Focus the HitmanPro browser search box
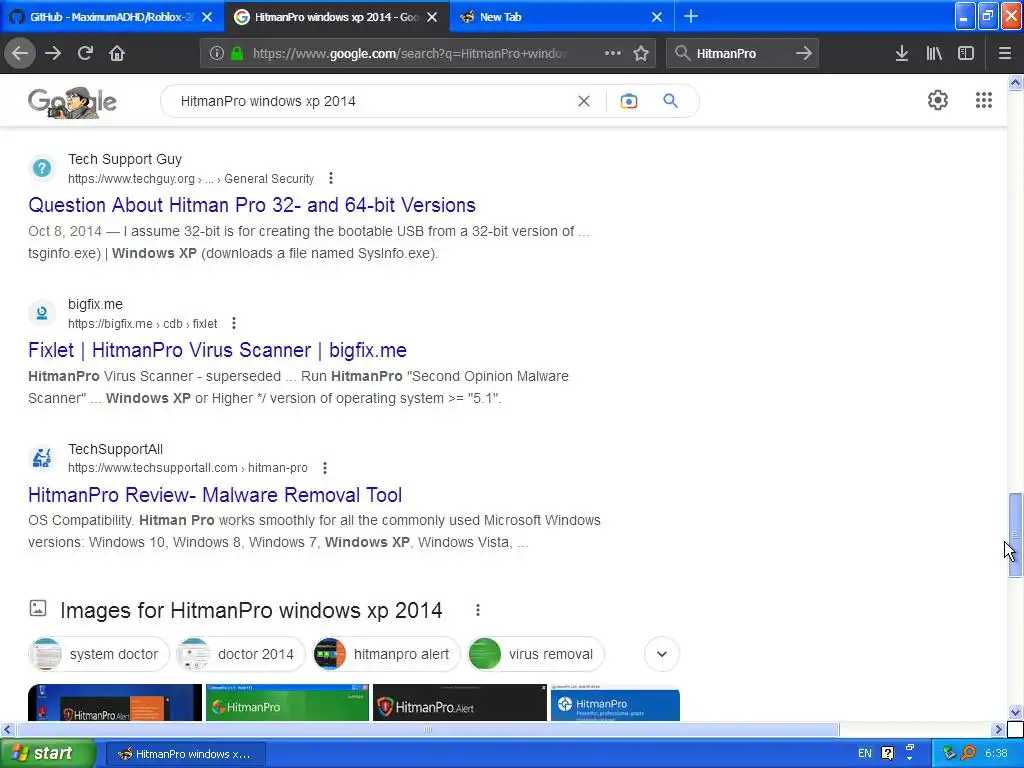This screenshot has height=768, width=1024. [741, 54]
